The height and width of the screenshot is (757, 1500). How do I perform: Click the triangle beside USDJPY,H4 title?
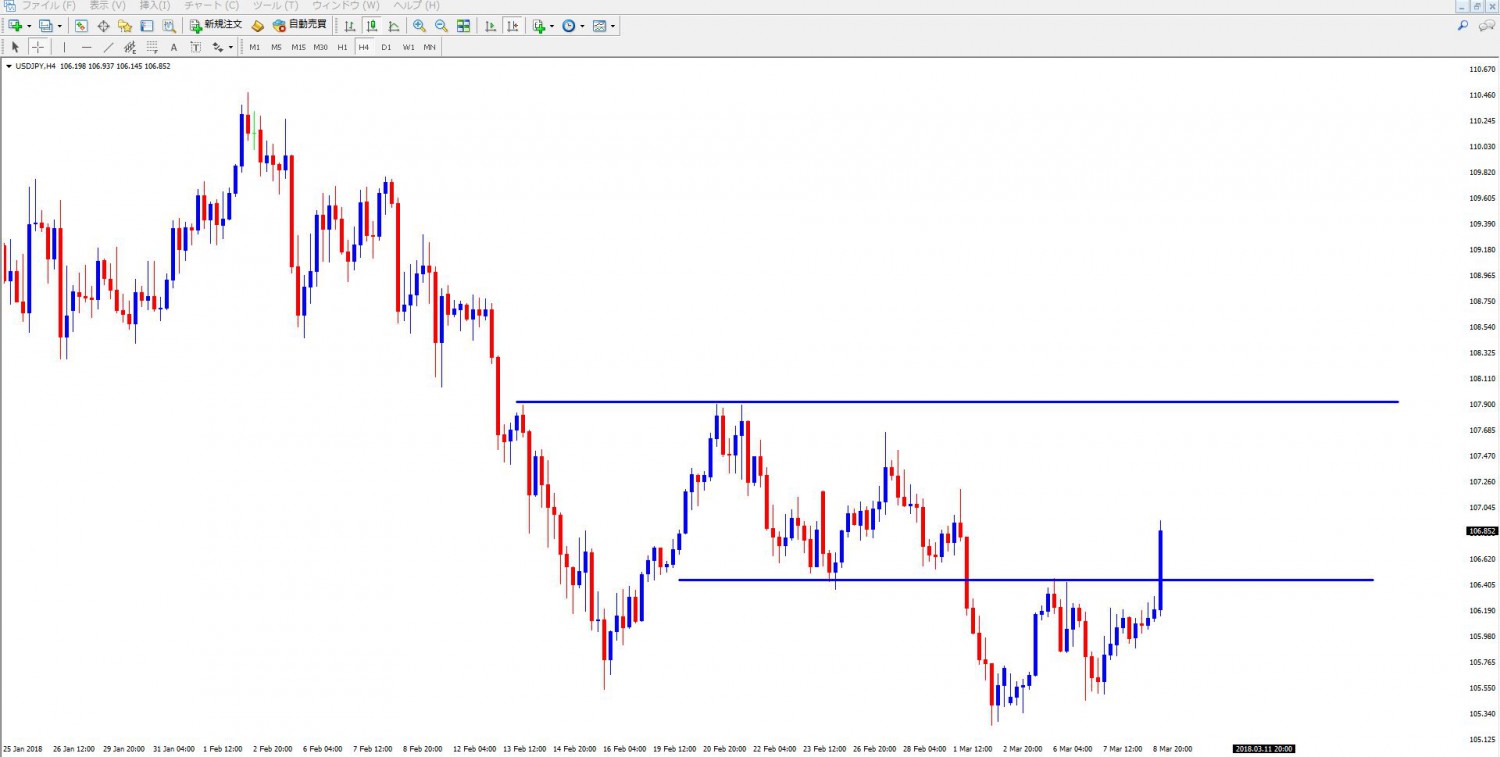click(9, 66)
